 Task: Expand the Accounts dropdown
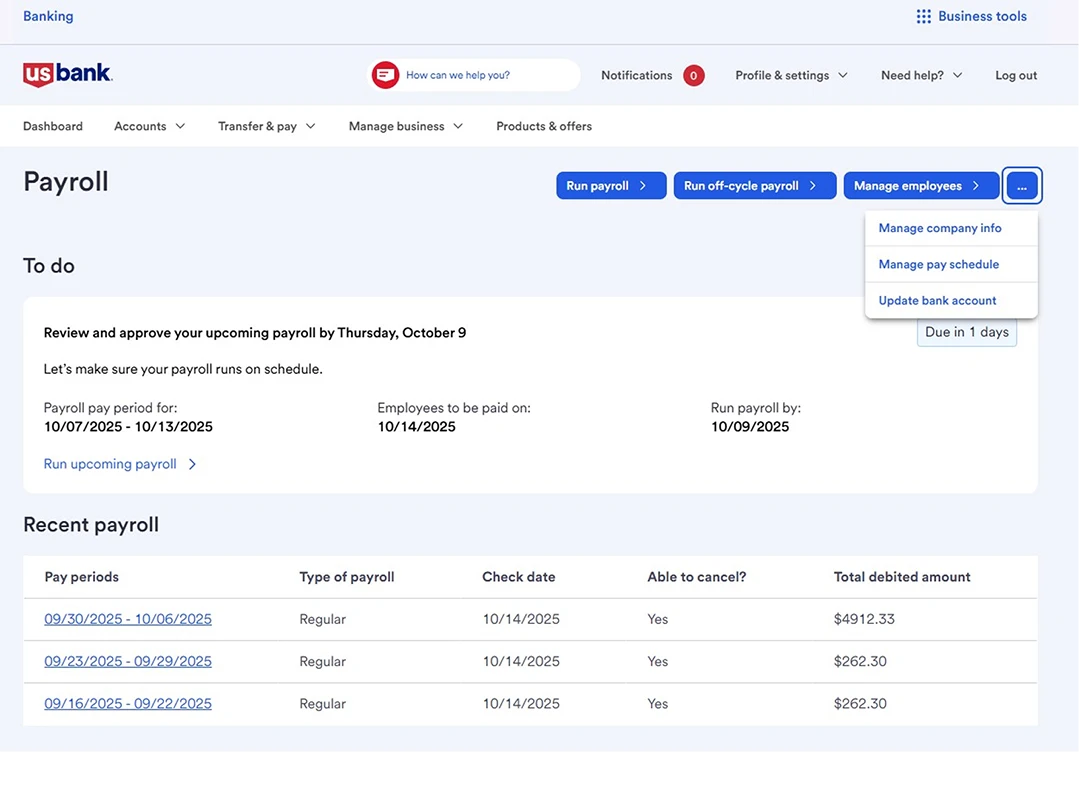[149, 126]
